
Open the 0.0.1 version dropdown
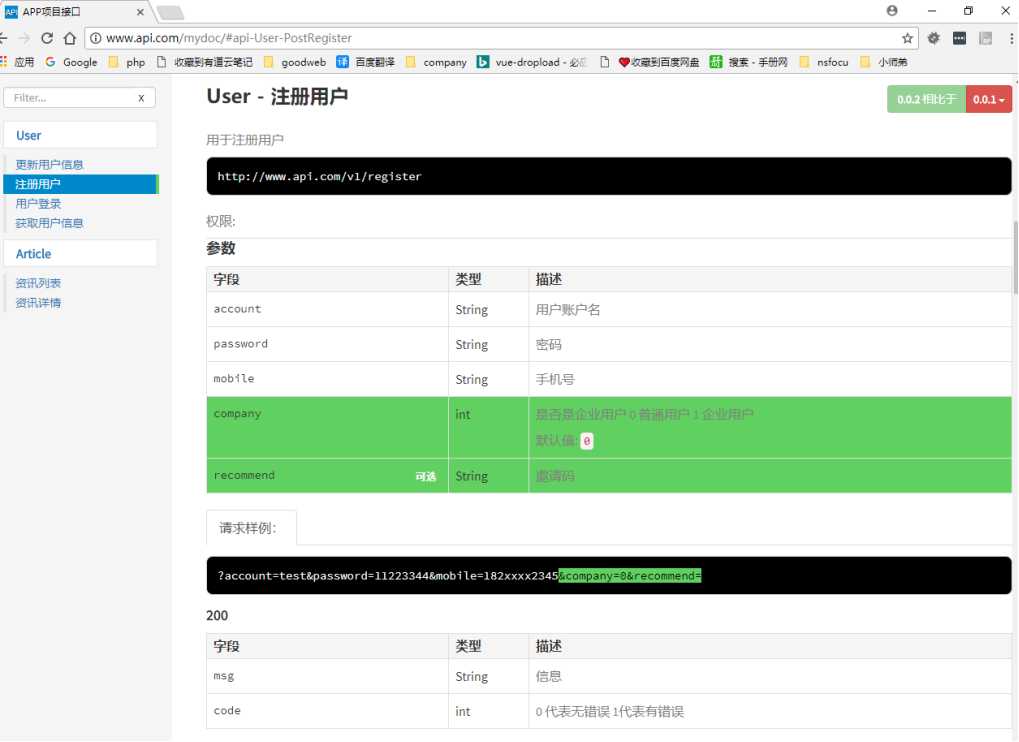[x=988, y=99]
